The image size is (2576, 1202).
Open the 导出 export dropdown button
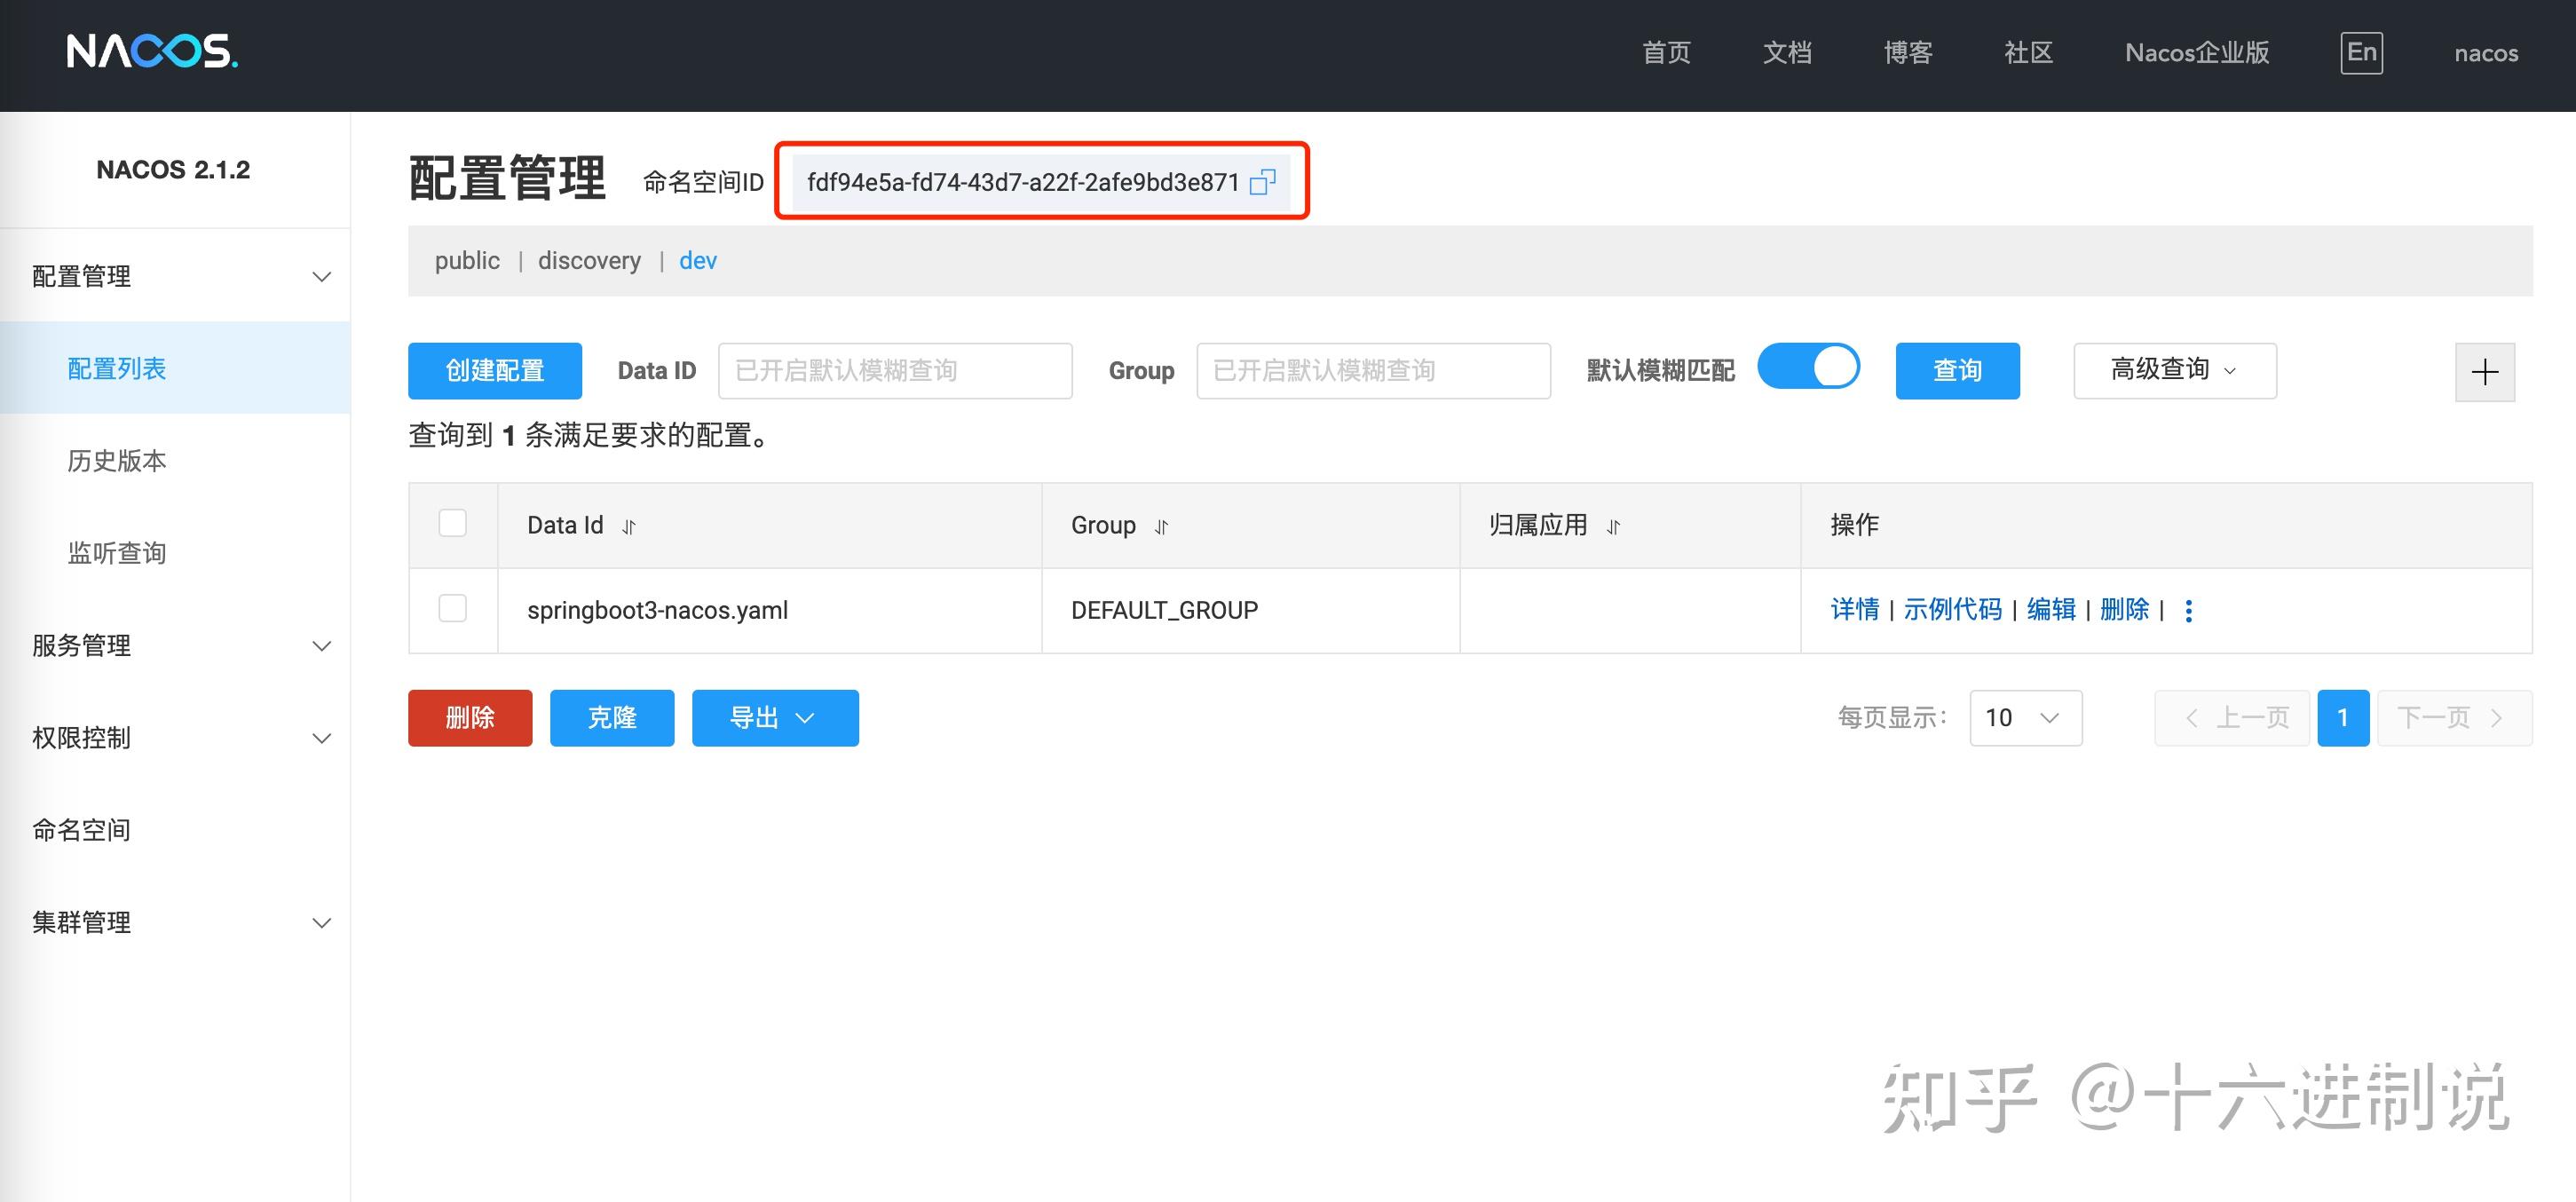(774, 718)
